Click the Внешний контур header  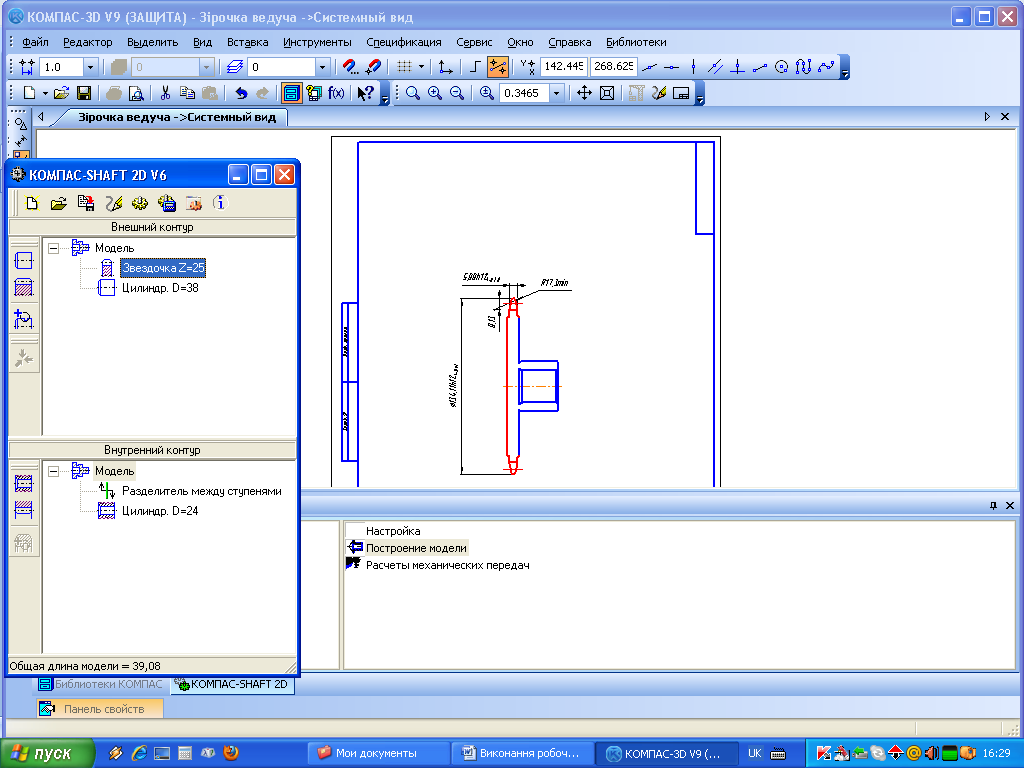pyautogui.click(x=152, y=227)
